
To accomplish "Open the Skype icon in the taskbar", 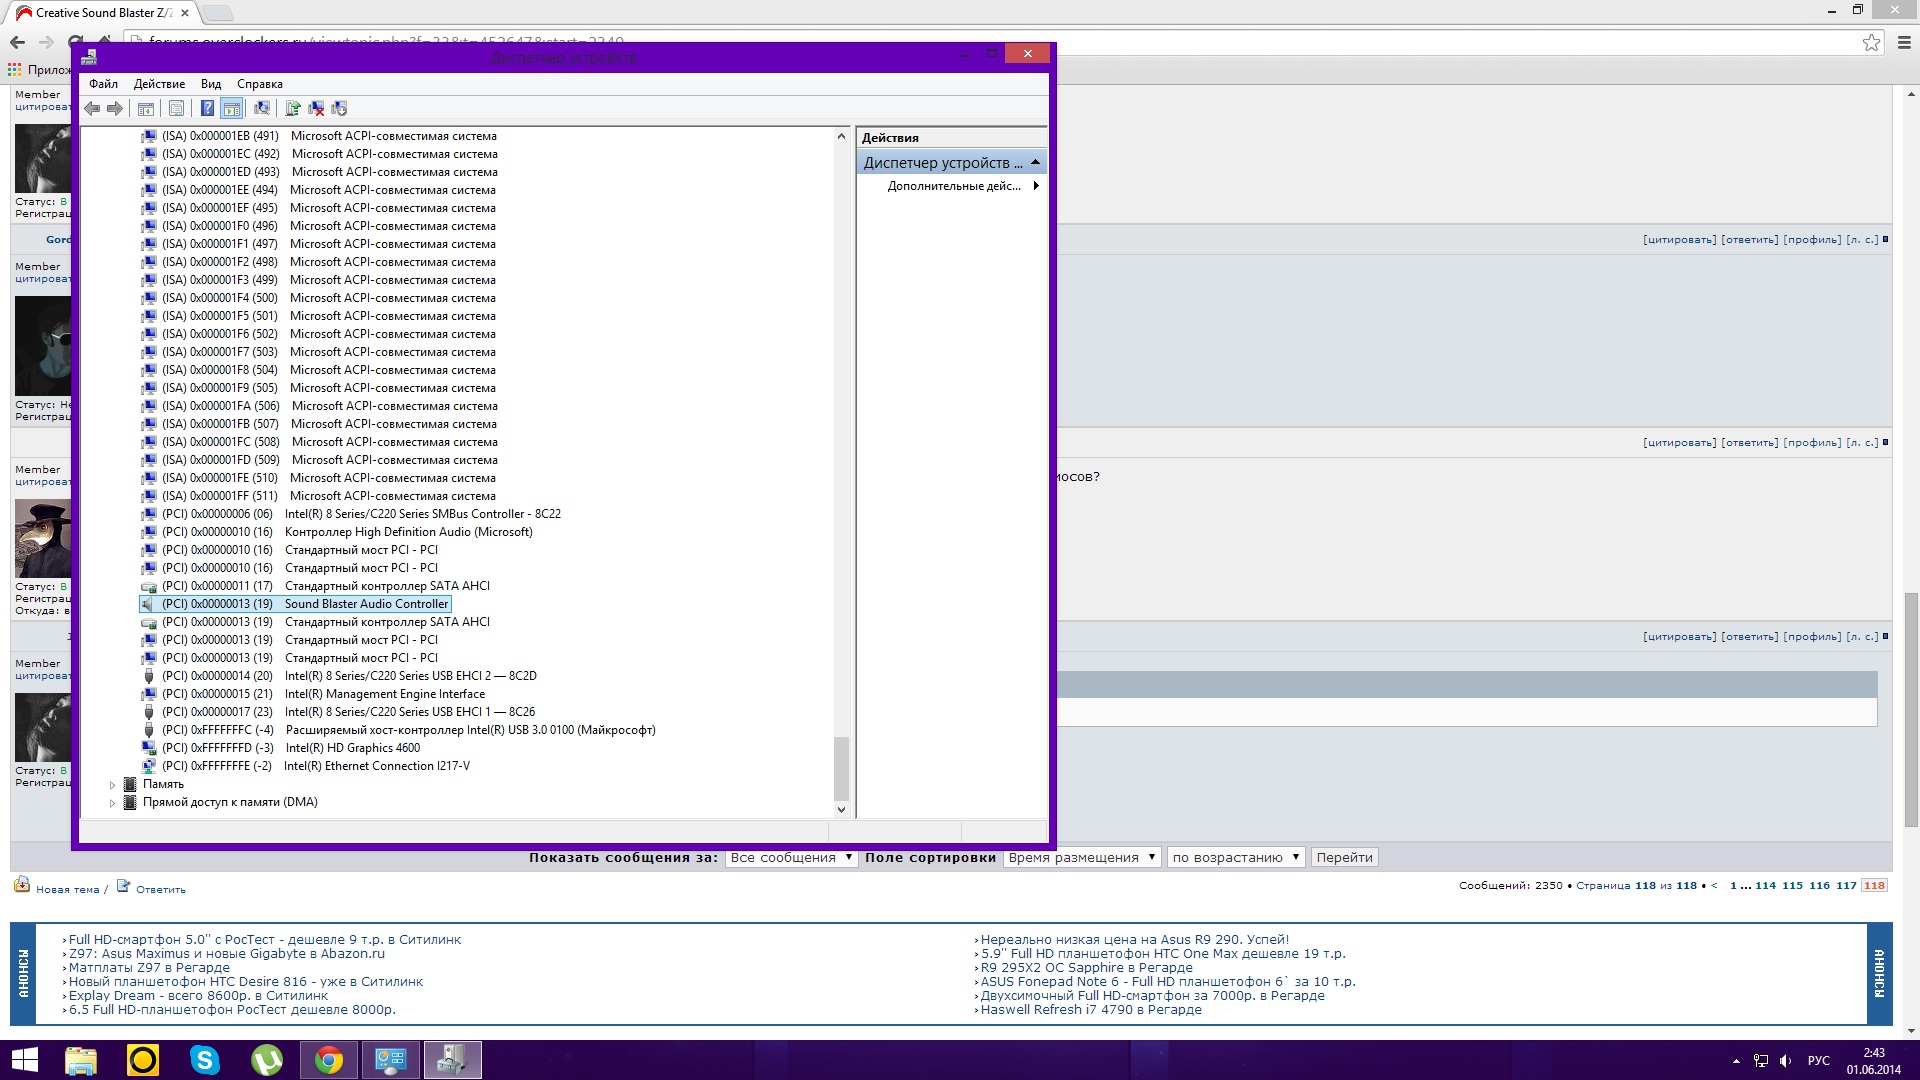I will pos(205,1059).
